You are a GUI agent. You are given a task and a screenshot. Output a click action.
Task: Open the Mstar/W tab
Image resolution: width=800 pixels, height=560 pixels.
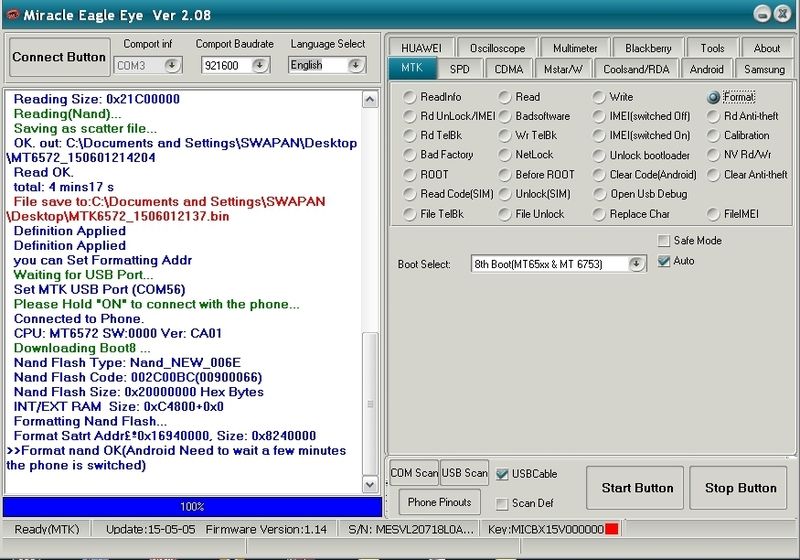click(x=563, y=69)
